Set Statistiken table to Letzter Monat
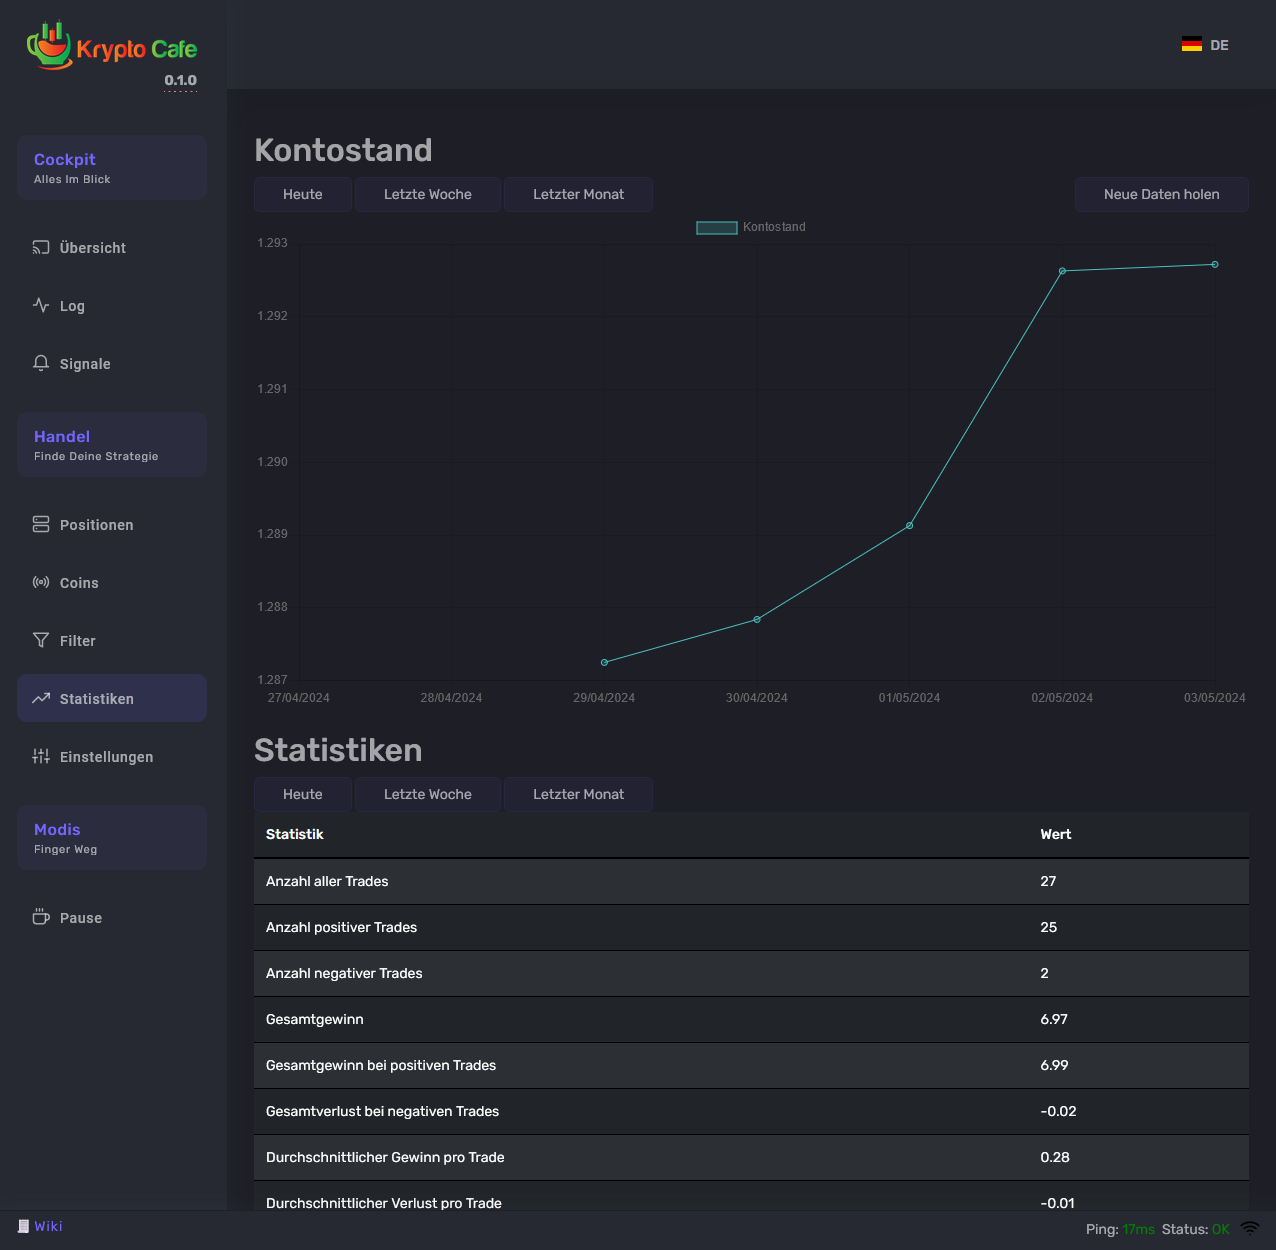 pyautogui.click(x=578, y=795)
